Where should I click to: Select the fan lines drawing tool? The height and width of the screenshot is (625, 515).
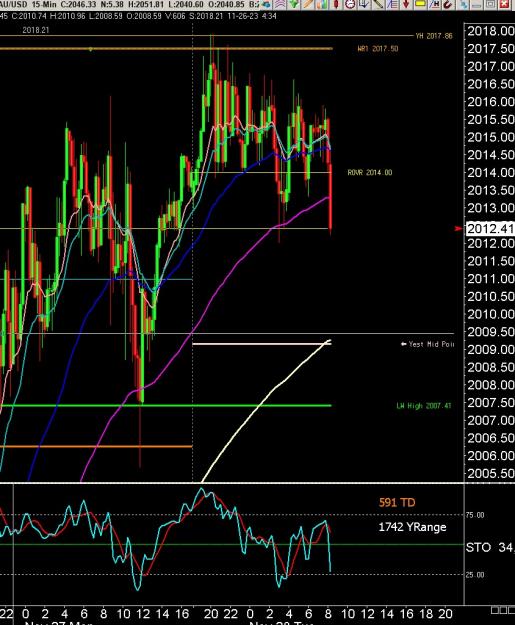393,4
